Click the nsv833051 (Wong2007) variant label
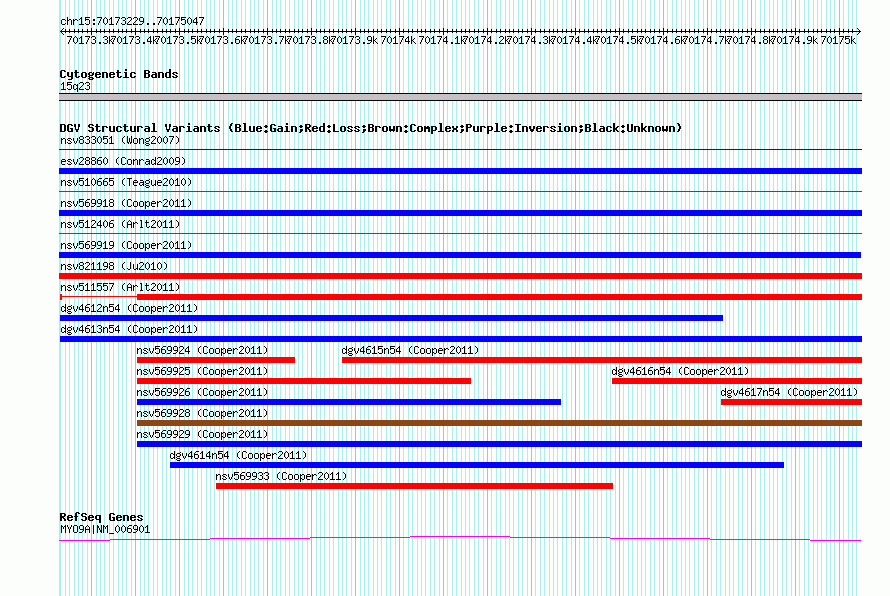This screenshot has width=890, height=596. [120, 140]
